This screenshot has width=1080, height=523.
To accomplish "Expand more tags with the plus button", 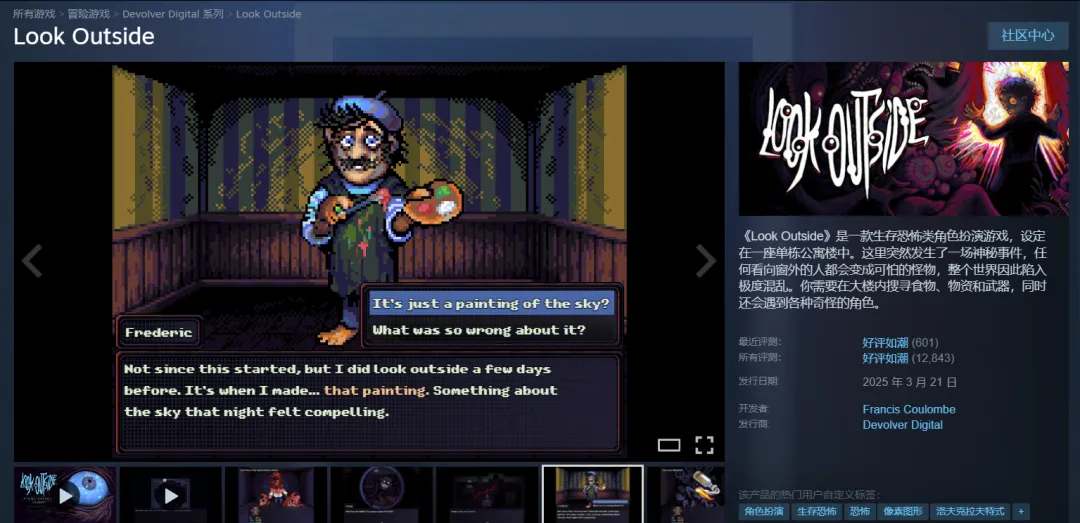I will tap(1021, 511).
